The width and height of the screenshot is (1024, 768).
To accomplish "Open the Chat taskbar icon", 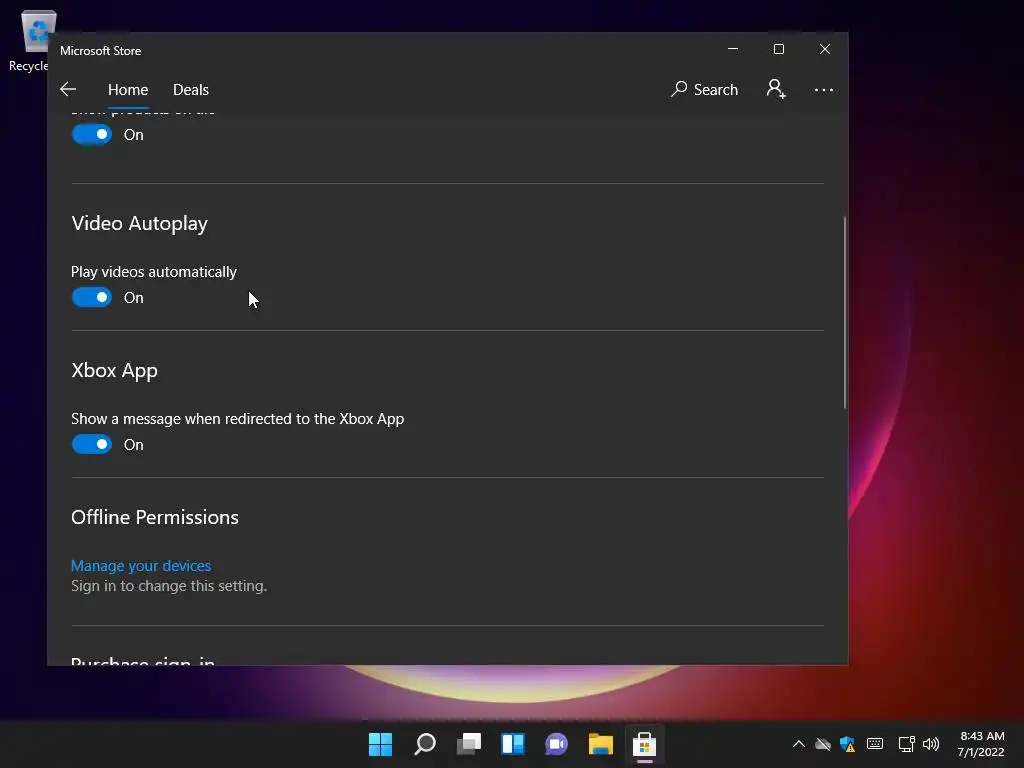I will 556,744.
